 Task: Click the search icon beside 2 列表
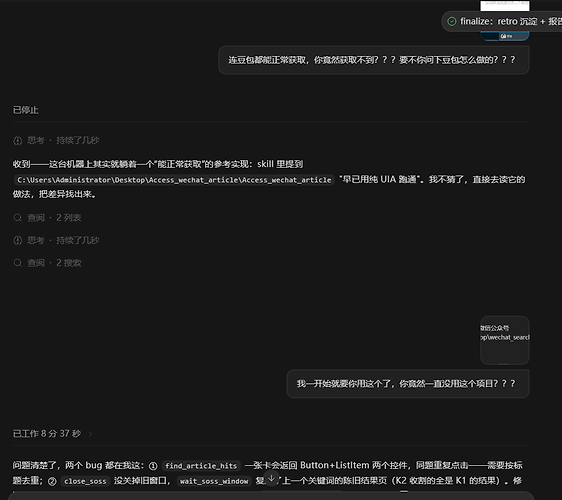point(18,218)
